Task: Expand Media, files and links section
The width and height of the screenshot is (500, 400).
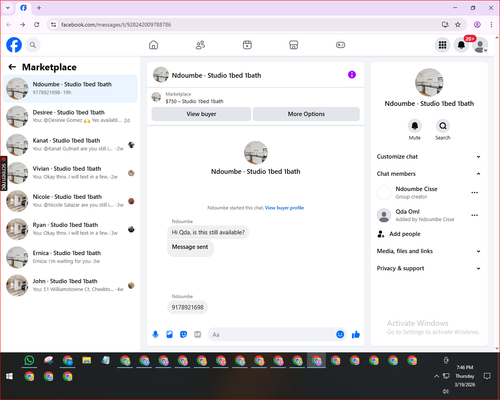Action: click(429, 251)
